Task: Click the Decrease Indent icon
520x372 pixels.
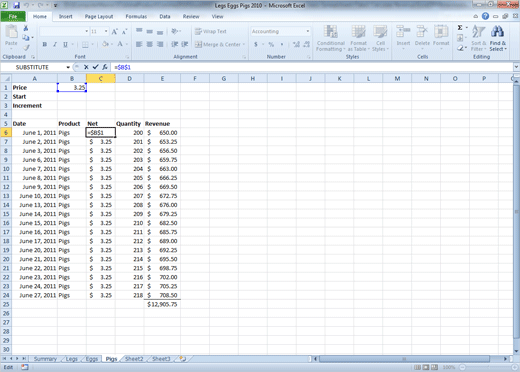Action: (174, 44)
